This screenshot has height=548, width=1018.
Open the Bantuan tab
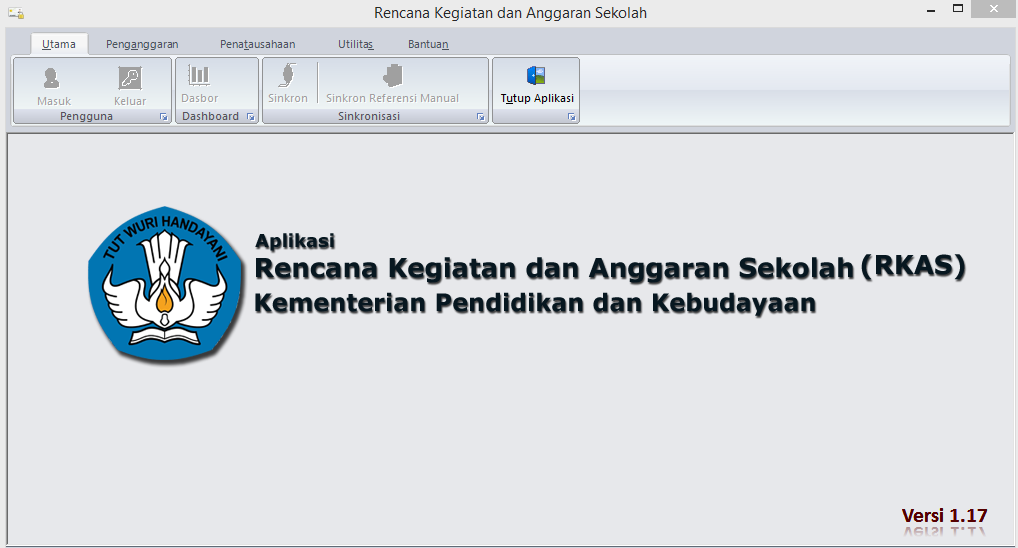click(x=428, y=44)
